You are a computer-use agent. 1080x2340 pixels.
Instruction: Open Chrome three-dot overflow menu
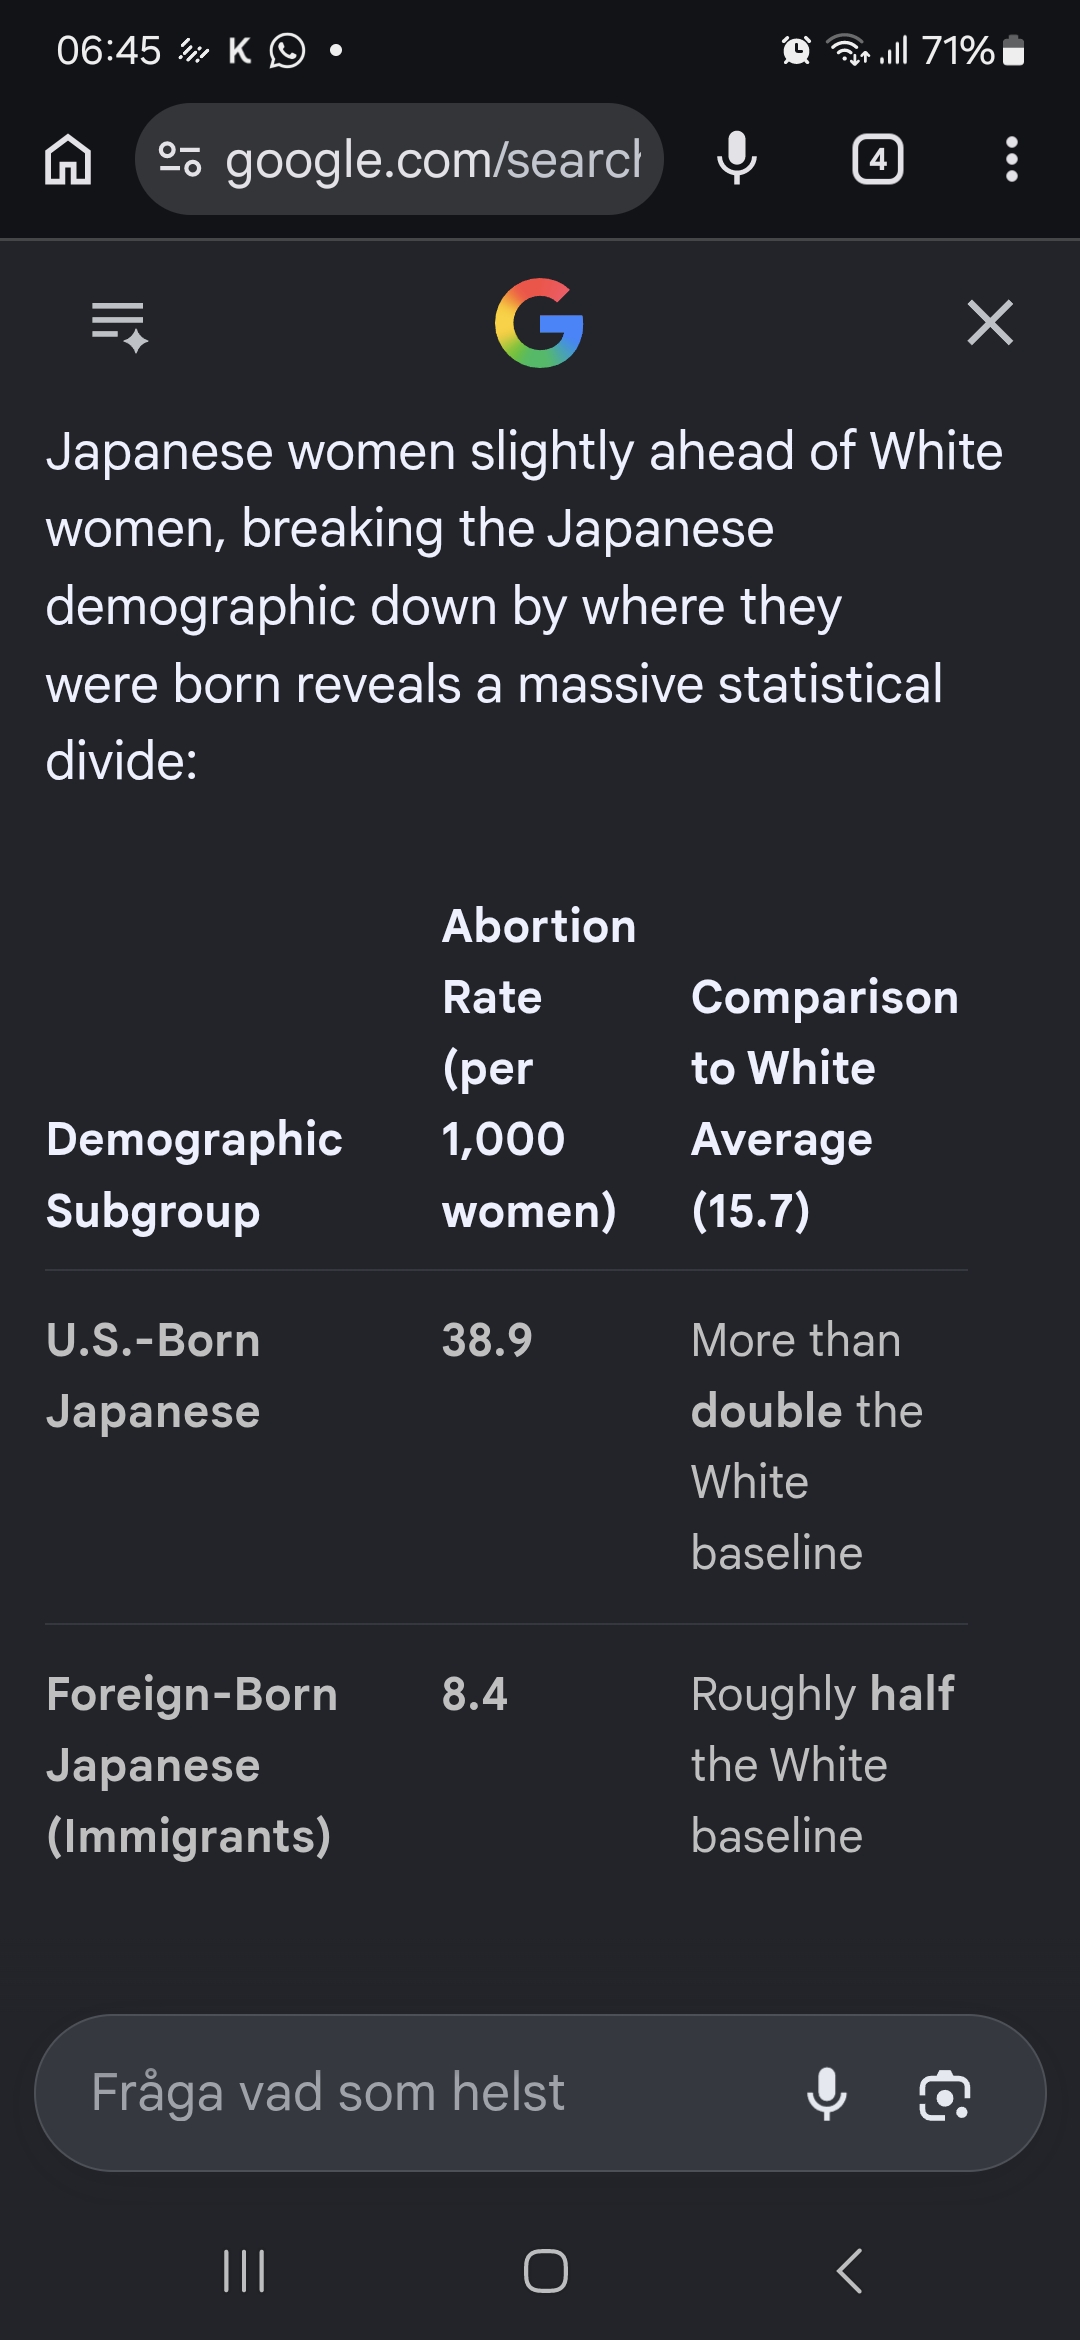[x=1012, y=160]
